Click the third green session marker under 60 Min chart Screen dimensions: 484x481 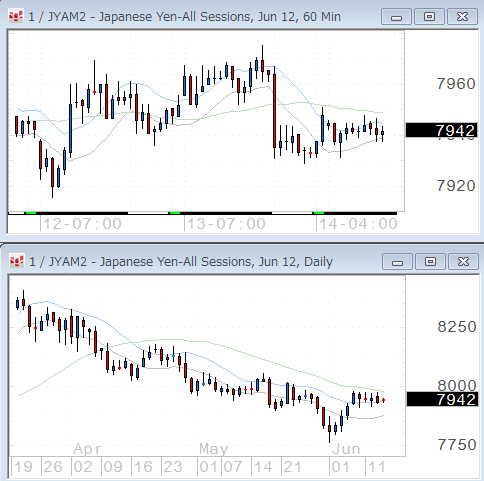tap(319, 213)
